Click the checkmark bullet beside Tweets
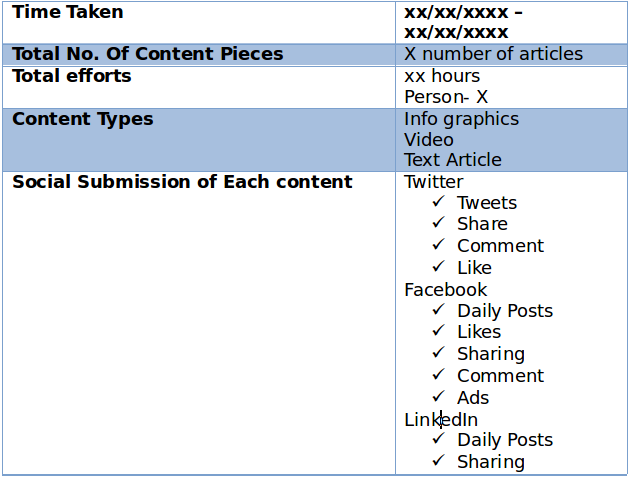Screen dimensions: 630x477 point(438,202)
